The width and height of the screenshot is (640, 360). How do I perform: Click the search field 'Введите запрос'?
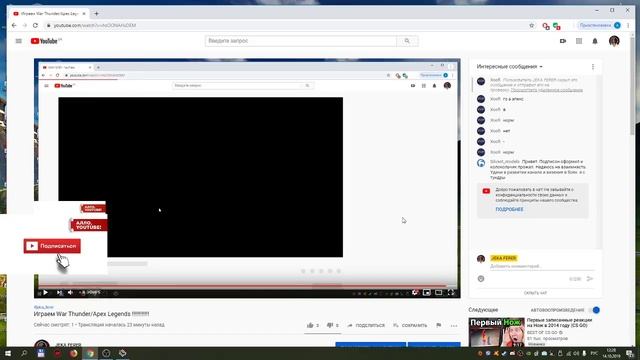300,41
